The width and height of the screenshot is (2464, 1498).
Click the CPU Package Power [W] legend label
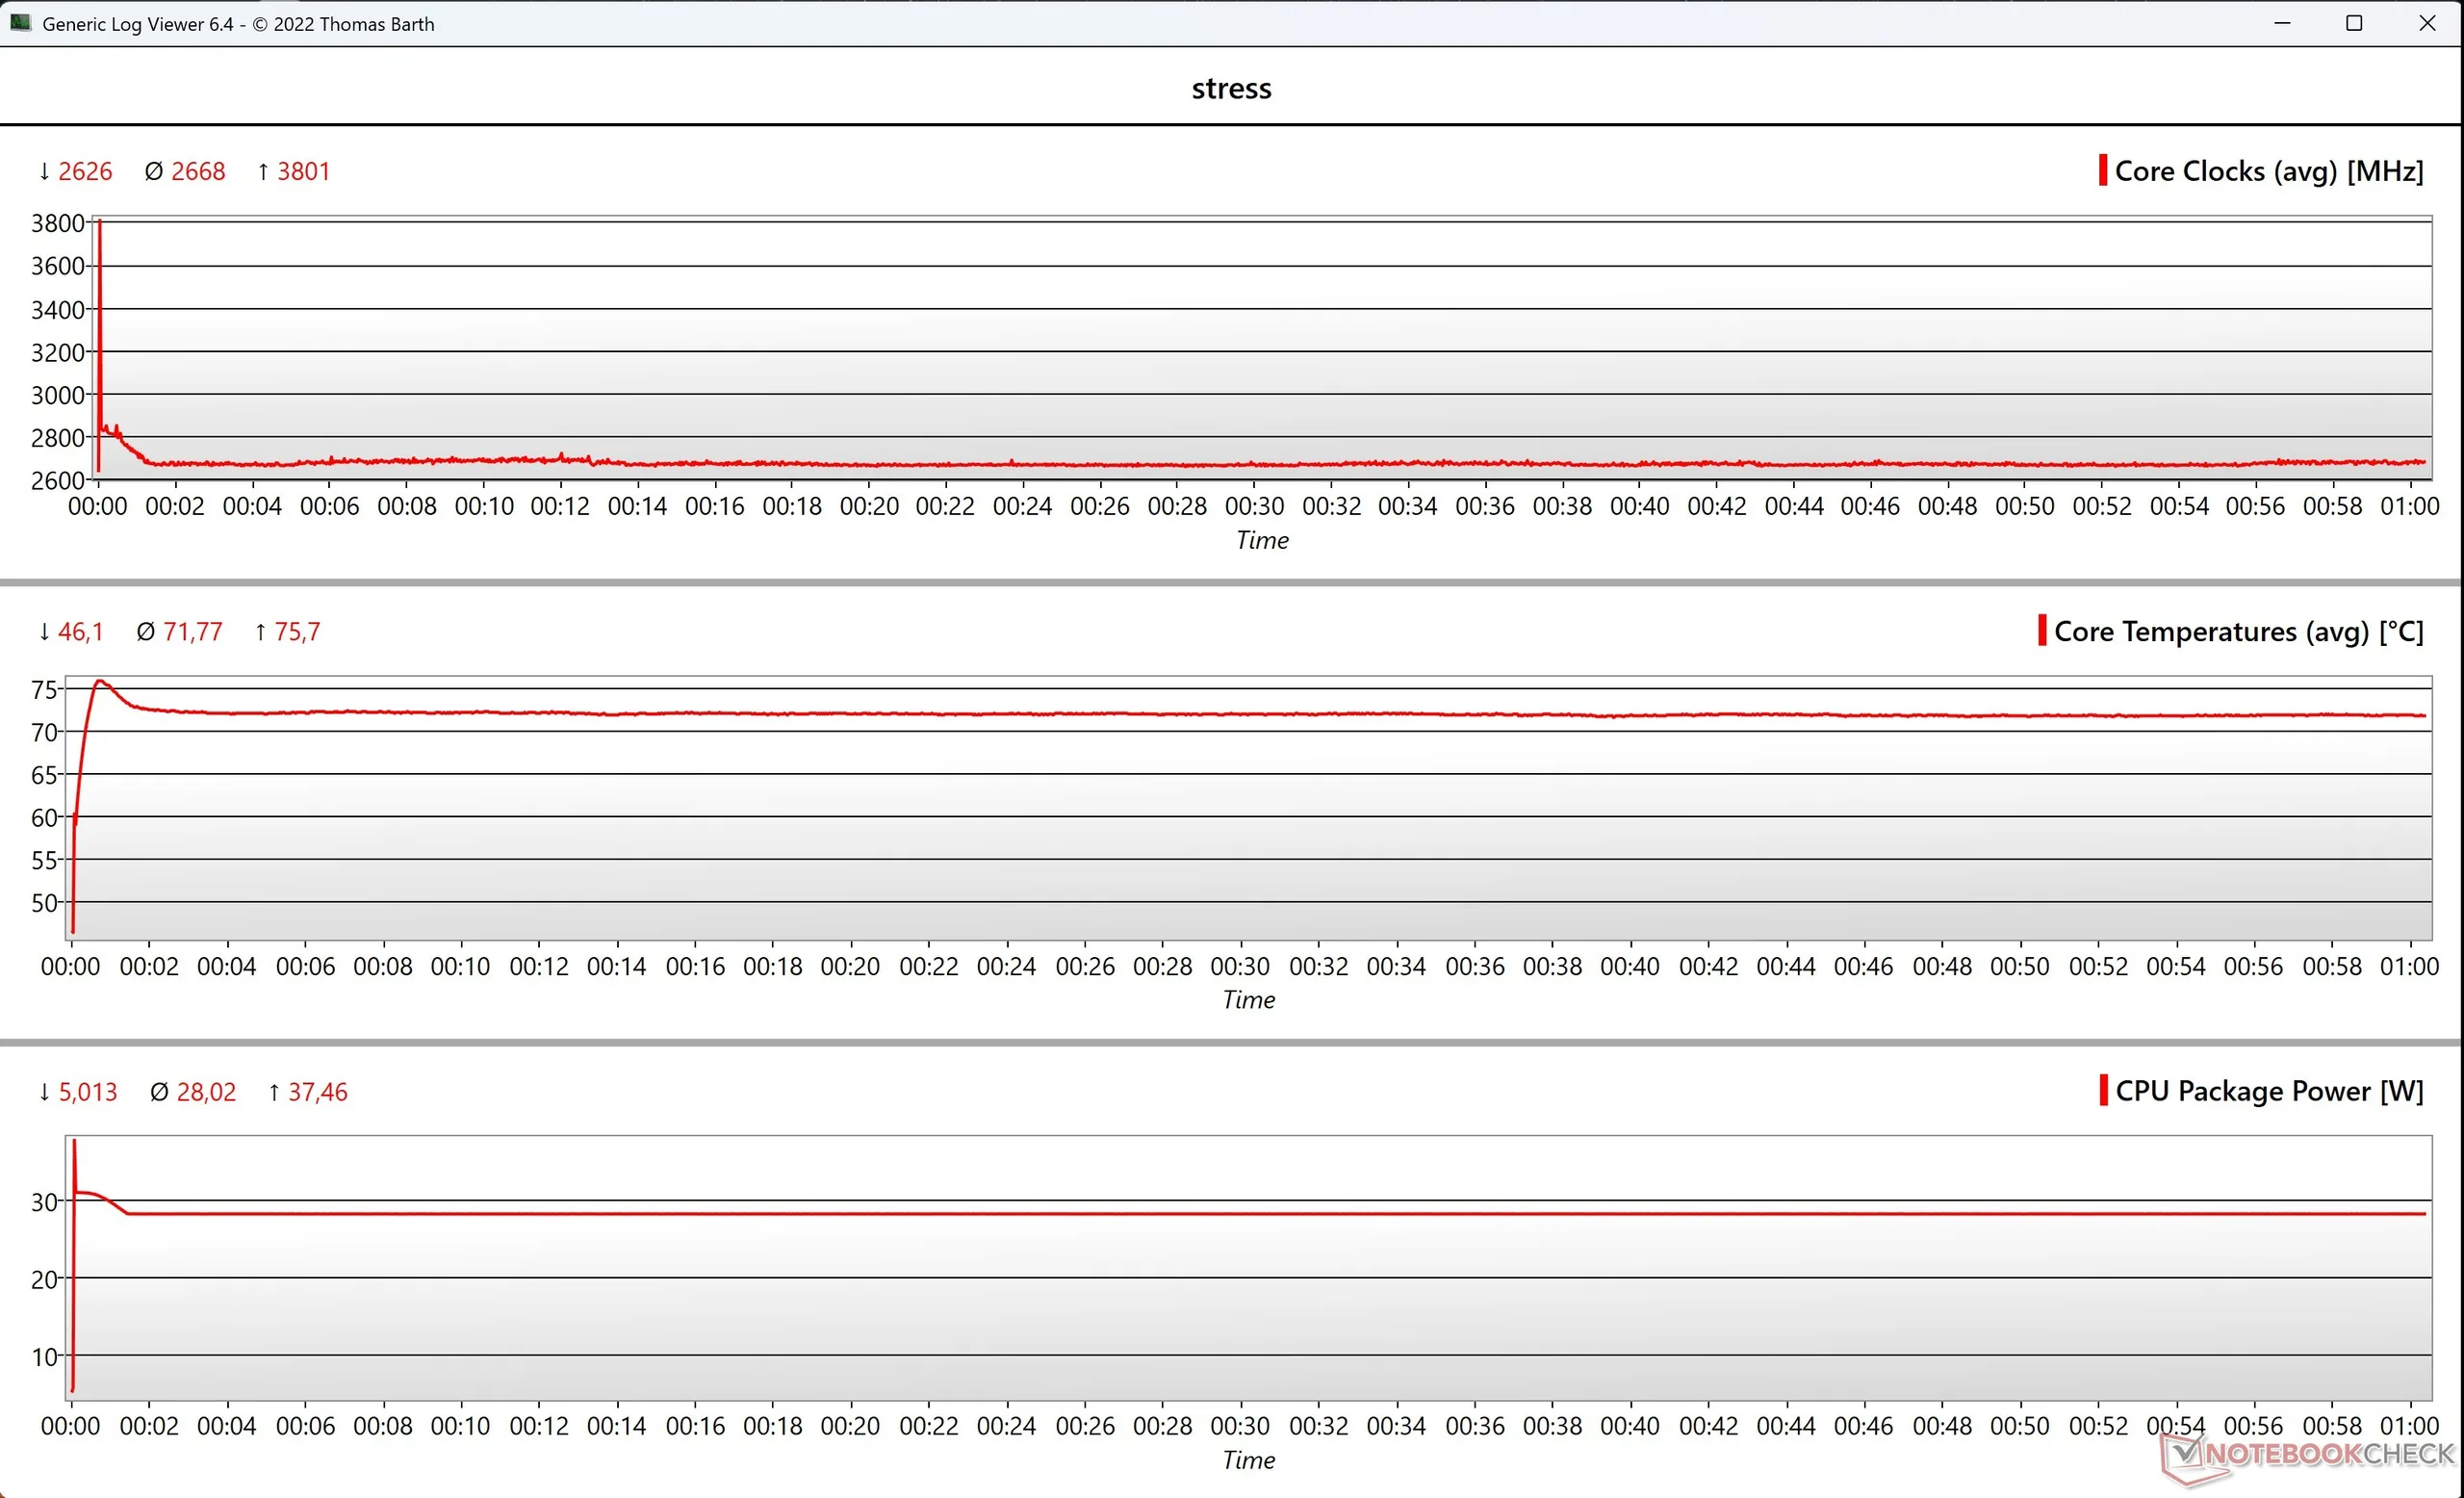(x=2269, y=1091)
